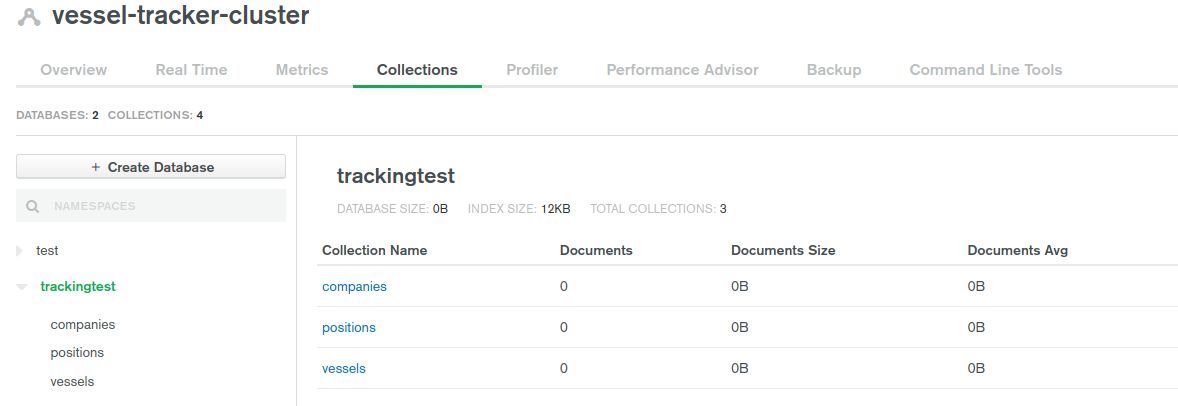
Task: Select positions in the sidebar tree
Action: point(77,353)
